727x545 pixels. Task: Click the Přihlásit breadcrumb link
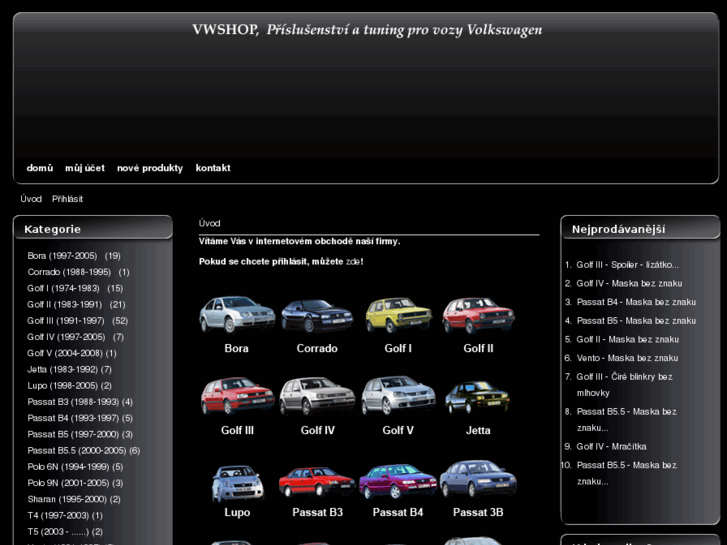click(x=67, y=199)
